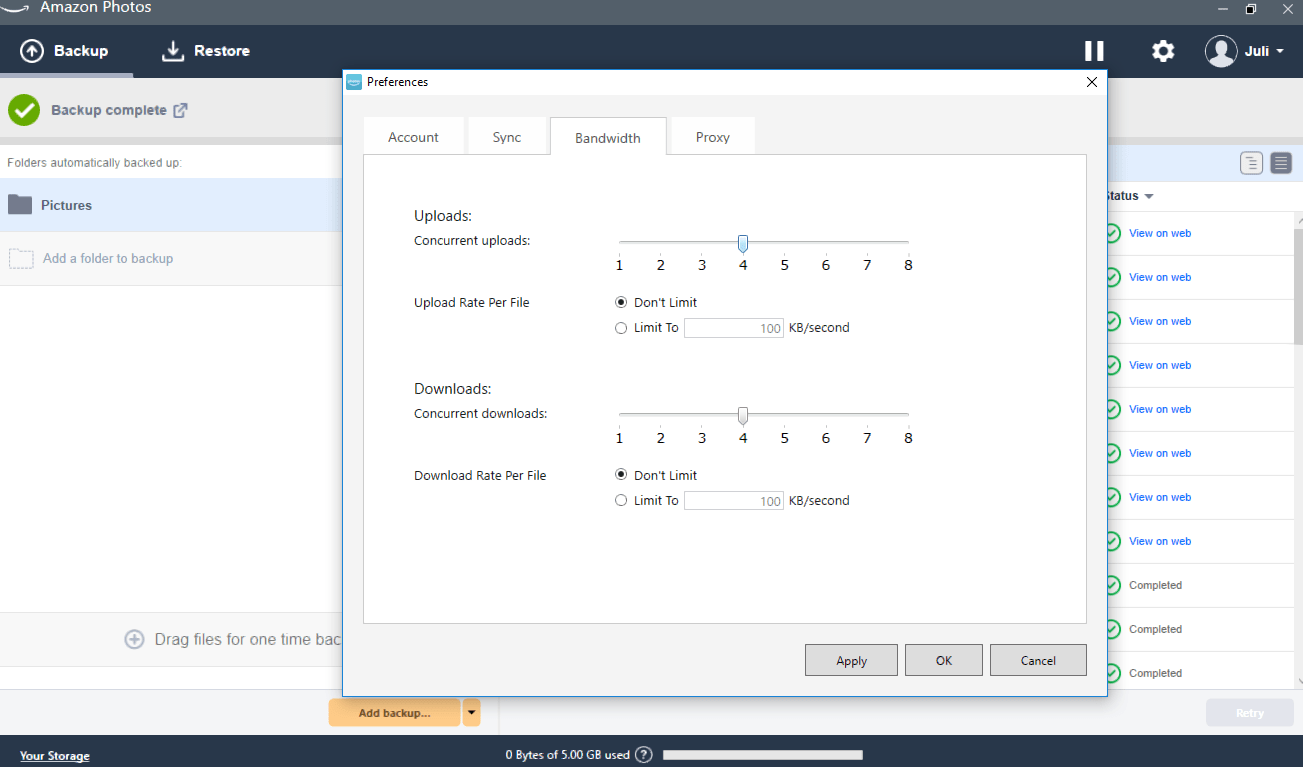This screenshot has height=767, width=1303.
Task: Confirm preferences with the OK button
Action: coord(944,660)
